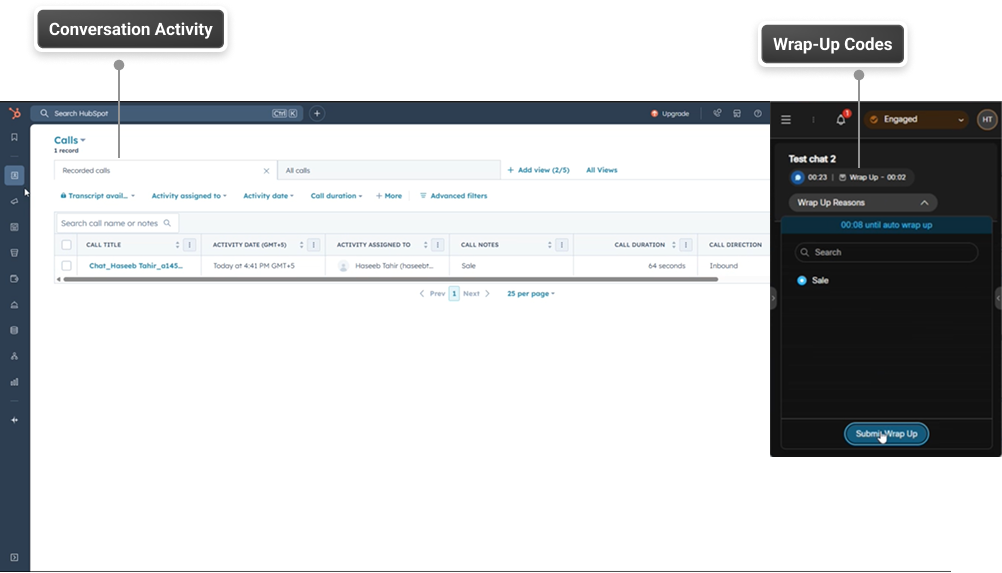Viewport: 1002px width, 573px height.
Task: Open Activity assigned to filter
Action: [189, 196]
